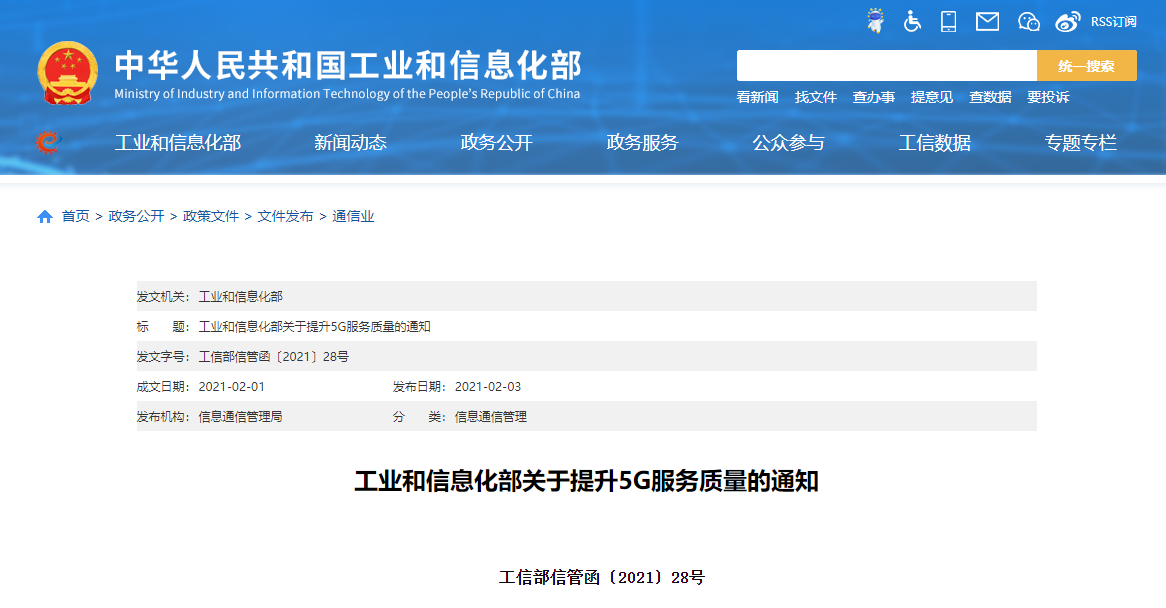
Task: Select 政务公开 in the main navigation
Action: [x=496, y=143]
